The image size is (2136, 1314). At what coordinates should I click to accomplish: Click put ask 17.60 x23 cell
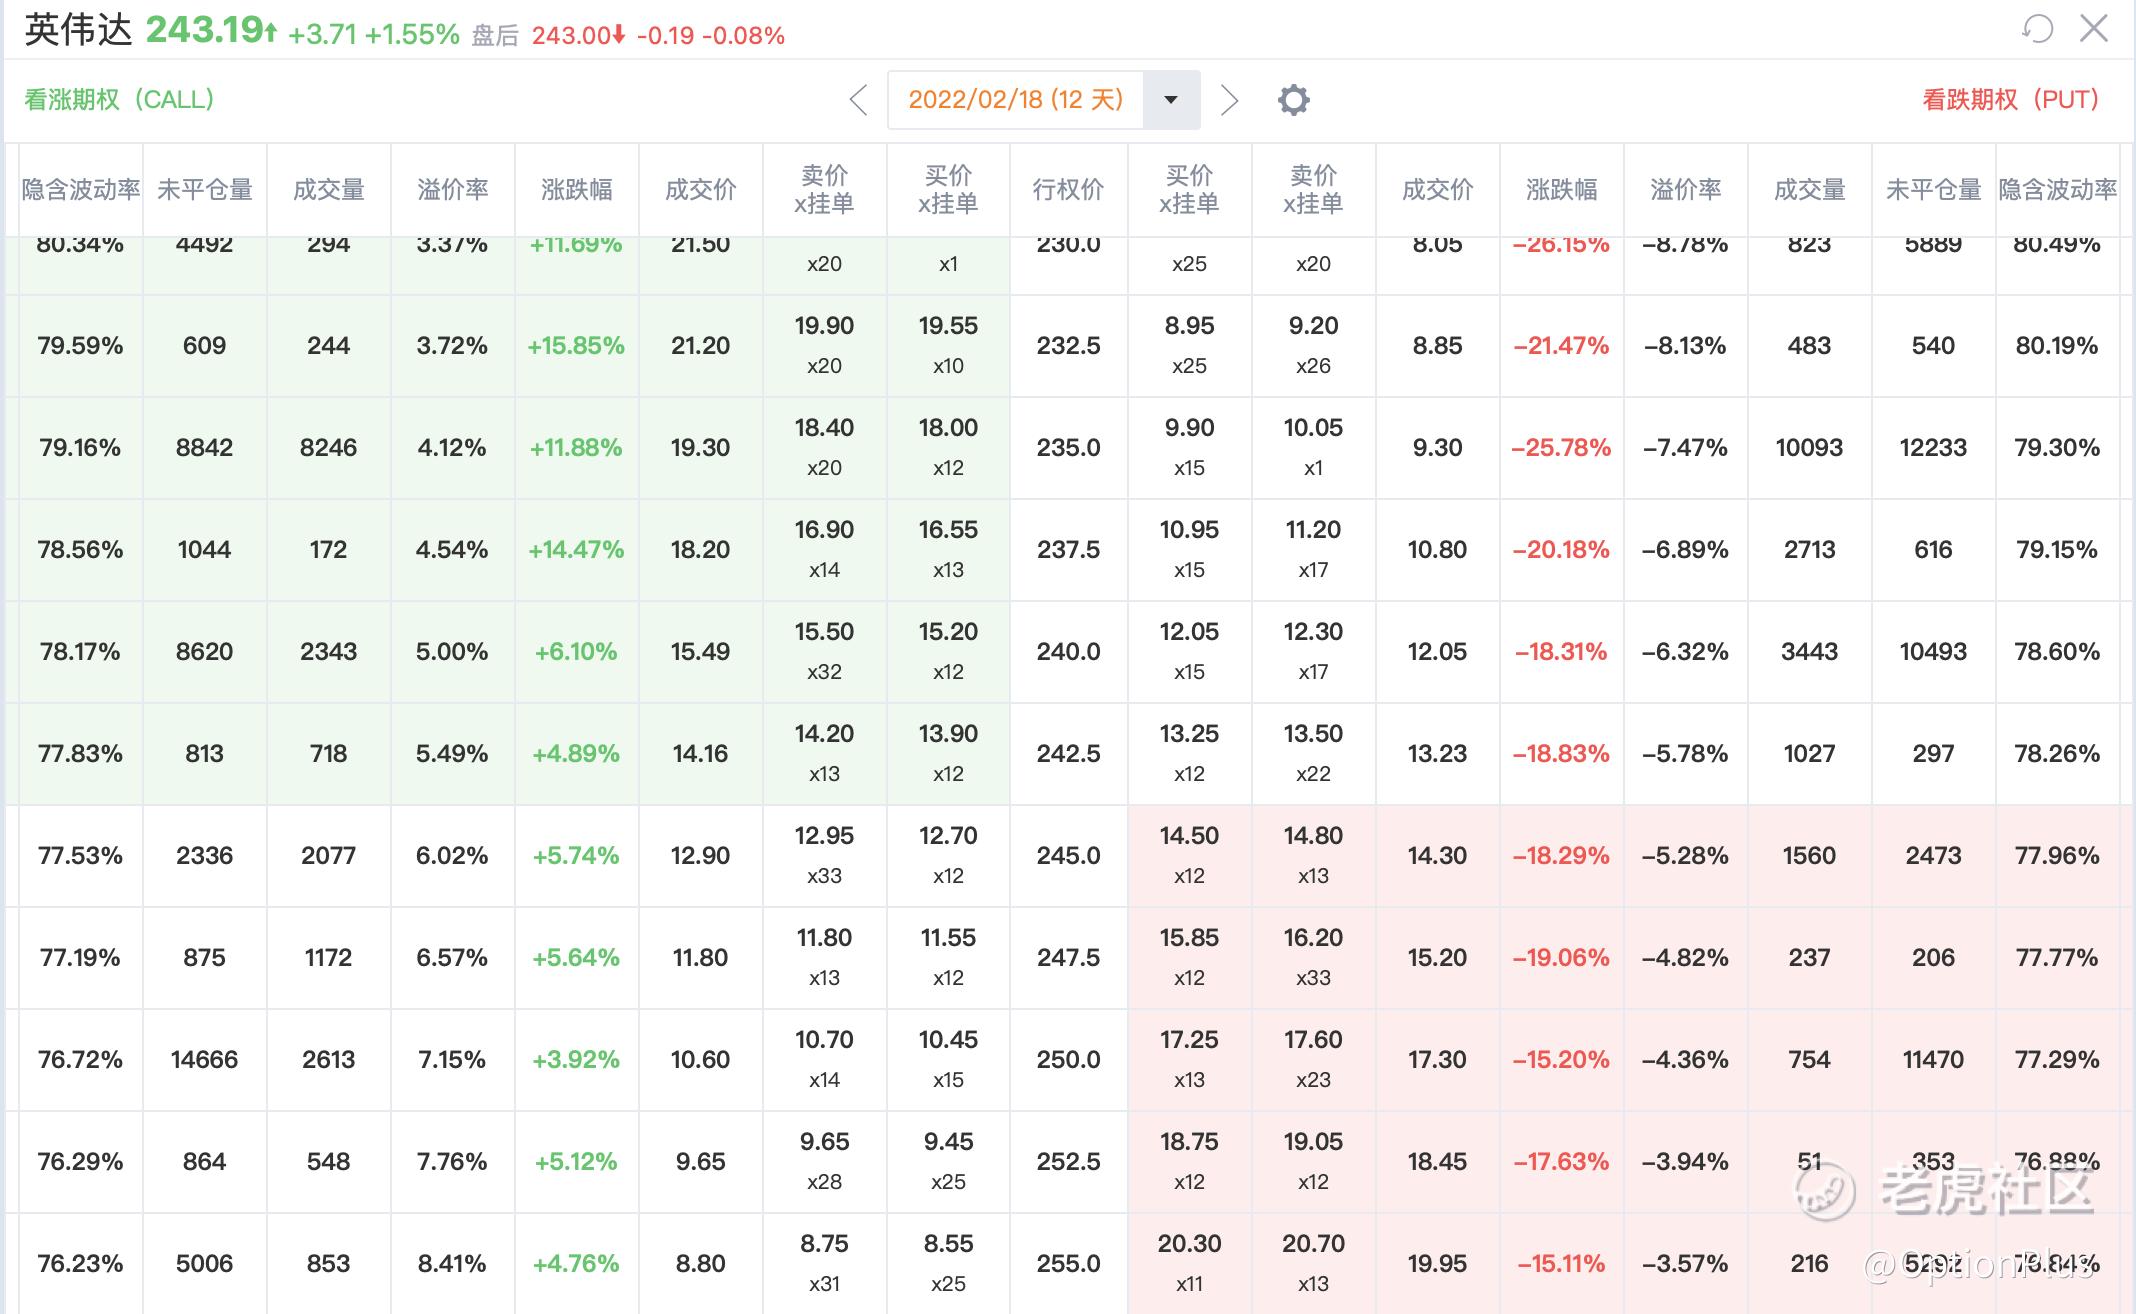(x=1314, y=1060)
